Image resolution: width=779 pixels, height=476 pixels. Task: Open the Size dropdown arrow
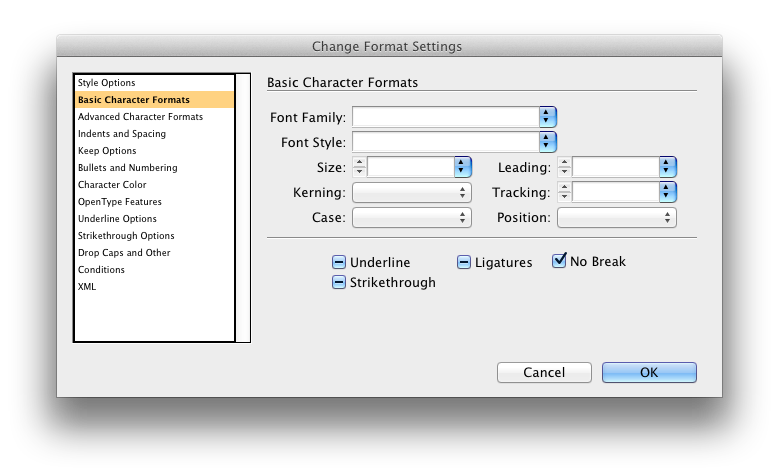(463, 167)
